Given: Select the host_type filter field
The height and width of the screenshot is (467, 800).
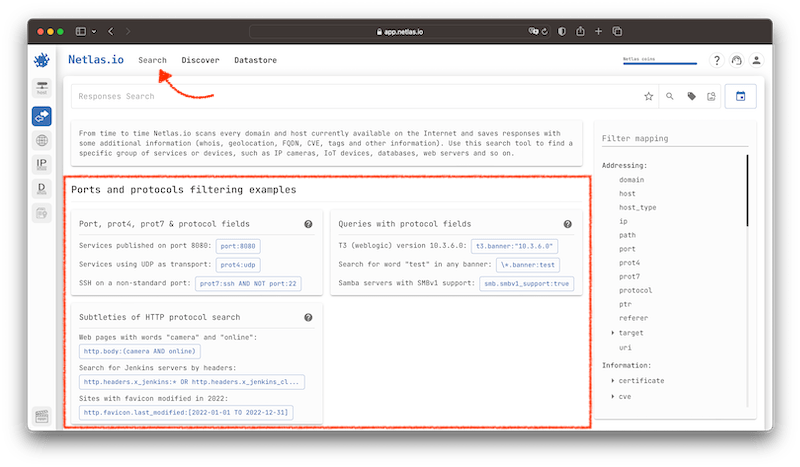Looking at the screenshot, I should click(x=637, y=207).
